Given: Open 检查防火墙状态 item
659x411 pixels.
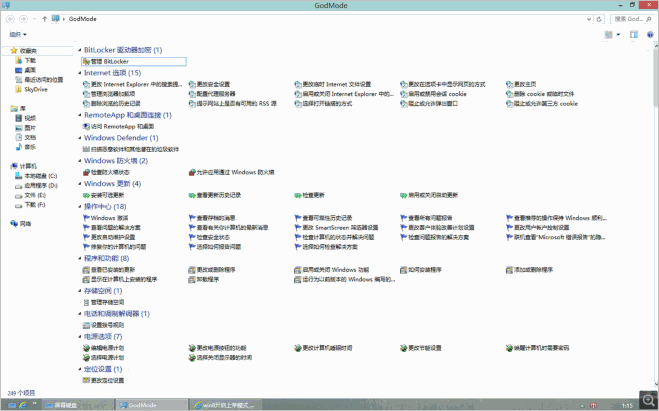Looking at the screenshot, I should [x=106, y=172].
